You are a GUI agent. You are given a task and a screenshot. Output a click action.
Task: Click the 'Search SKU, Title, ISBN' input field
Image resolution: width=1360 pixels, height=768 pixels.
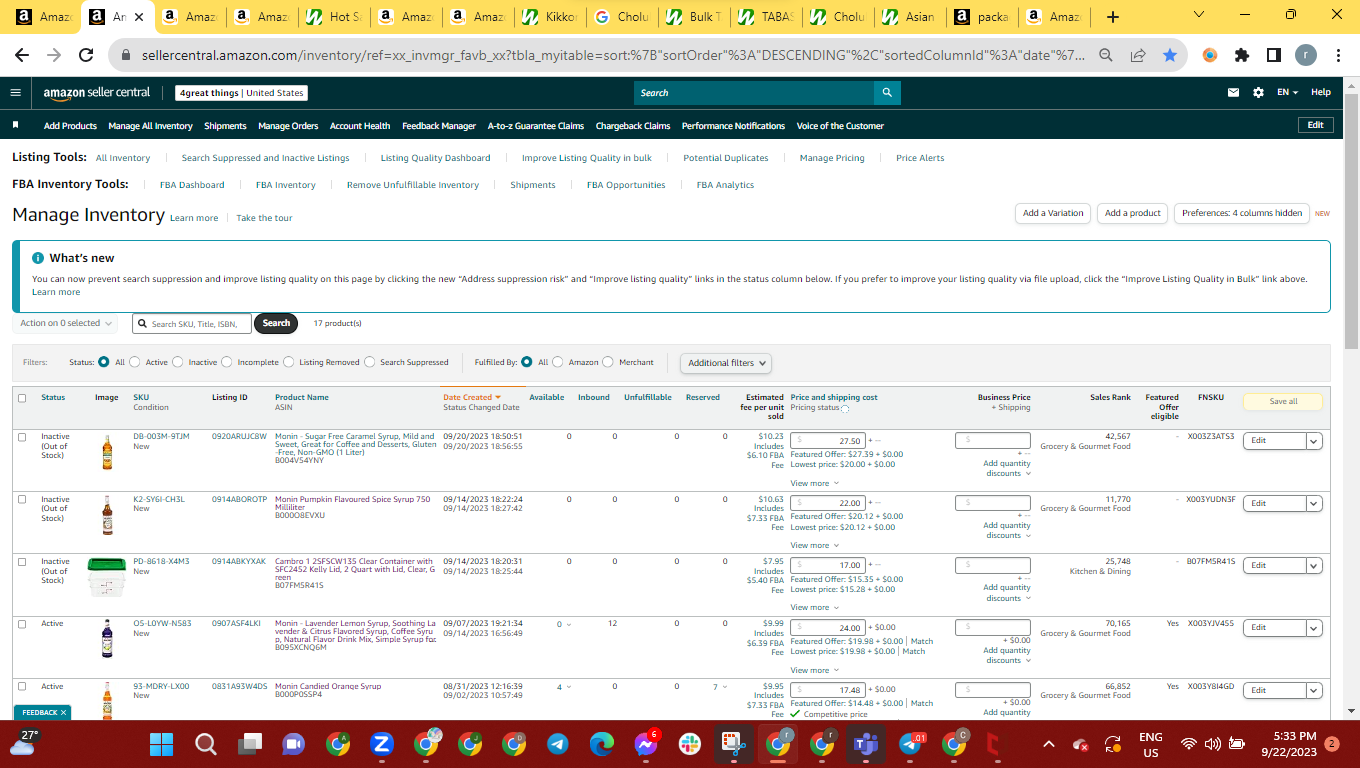tap(192, 323)
